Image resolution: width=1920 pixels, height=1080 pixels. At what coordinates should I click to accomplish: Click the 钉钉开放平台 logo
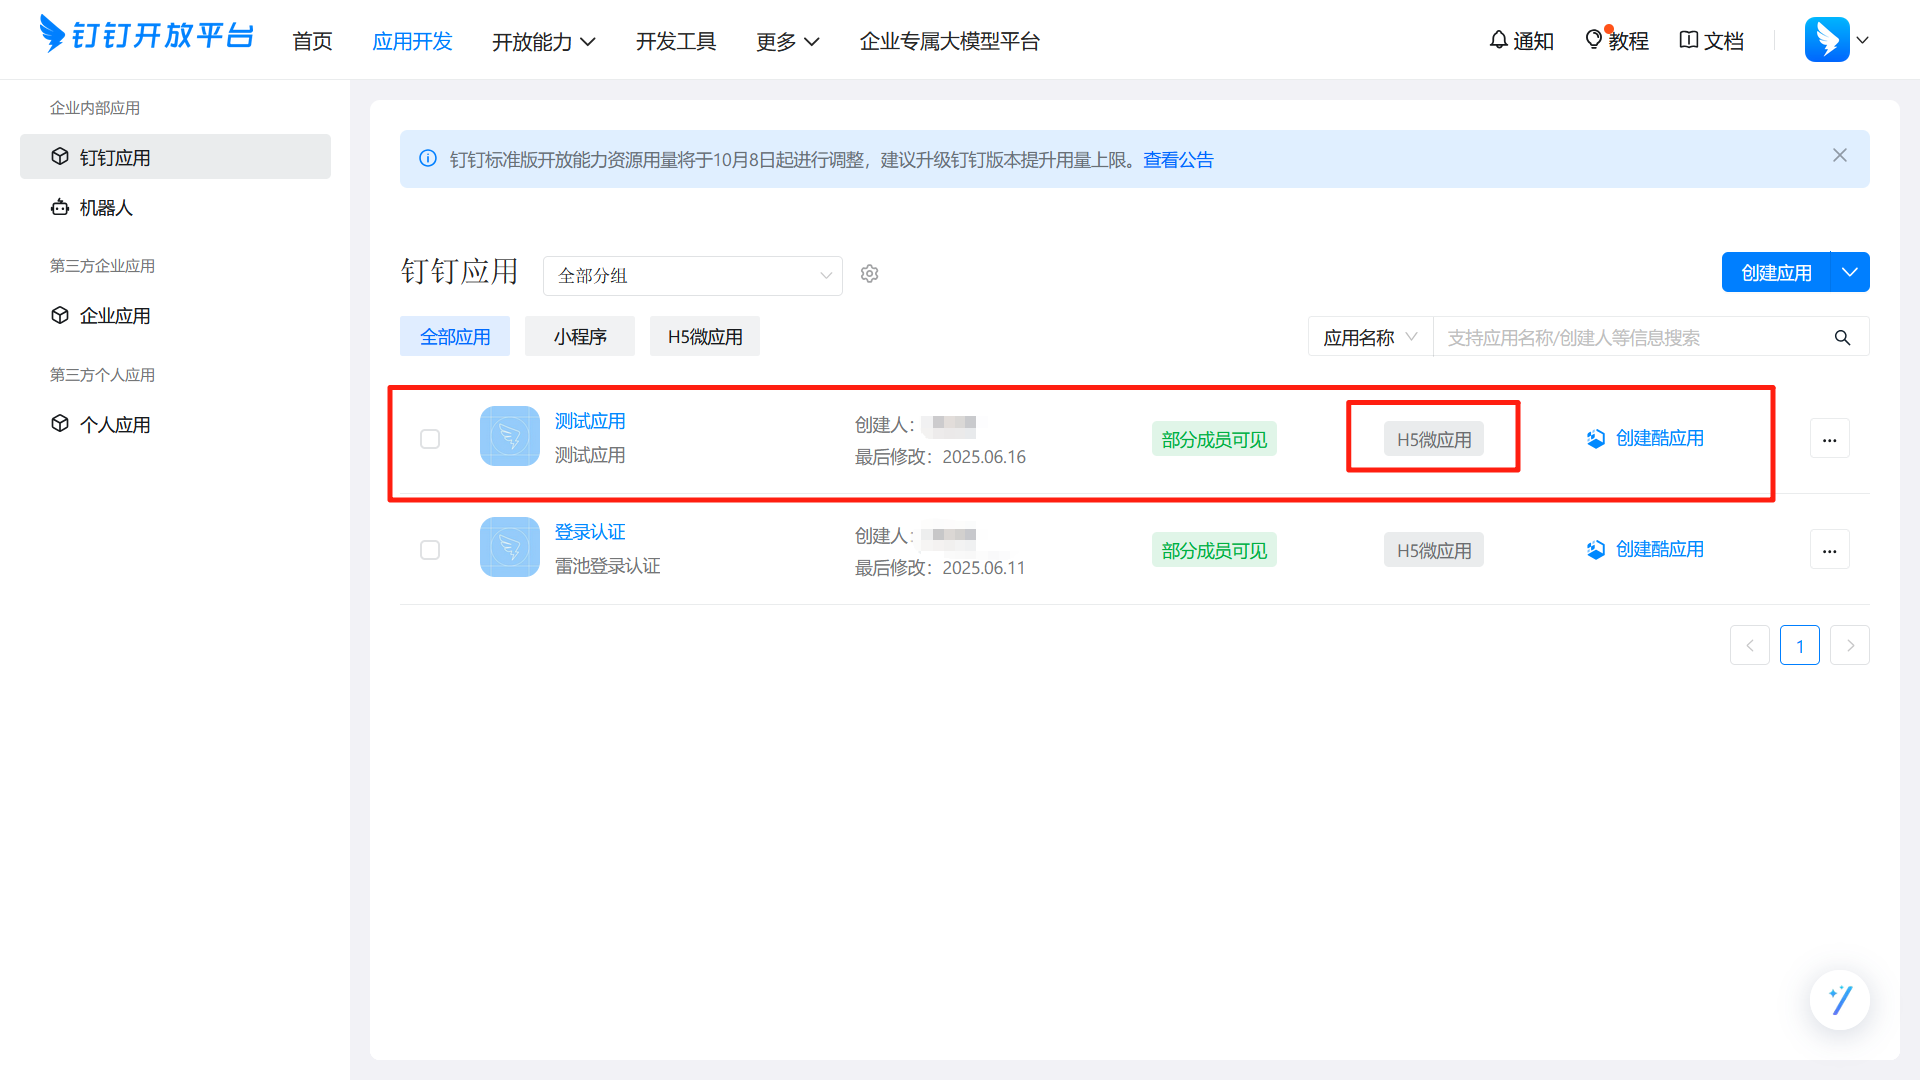(146, 35)
